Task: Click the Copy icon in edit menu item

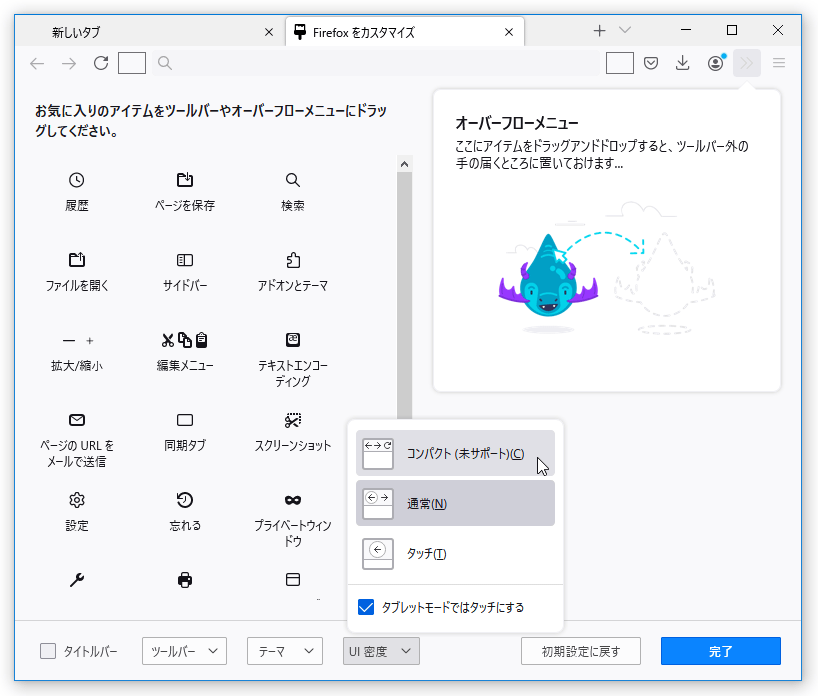Action: click(185, 340)
